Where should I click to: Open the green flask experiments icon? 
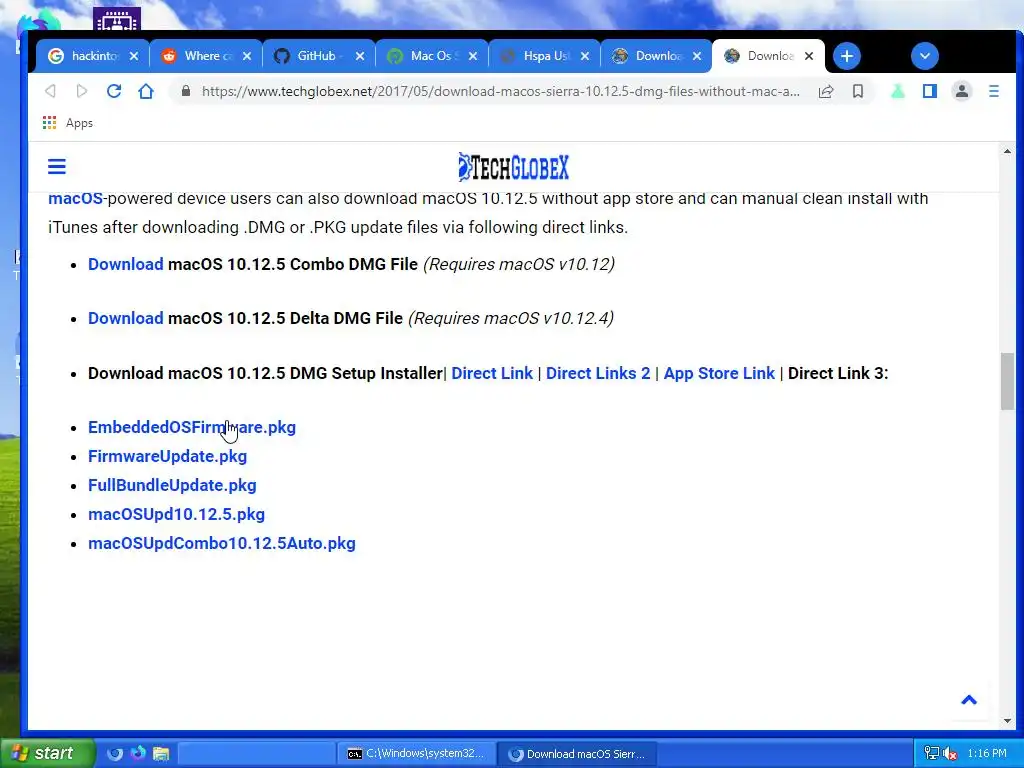[x=898, y=91]
